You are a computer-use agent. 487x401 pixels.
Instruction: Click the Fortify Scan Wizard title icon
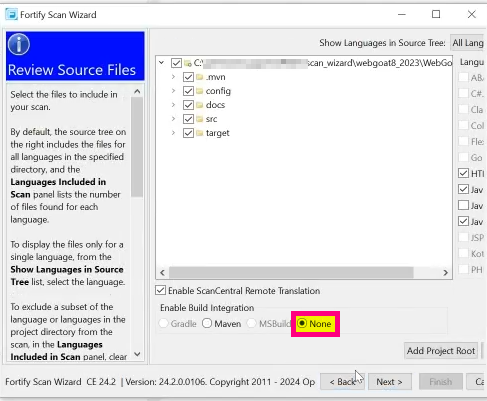pos(11,15)
